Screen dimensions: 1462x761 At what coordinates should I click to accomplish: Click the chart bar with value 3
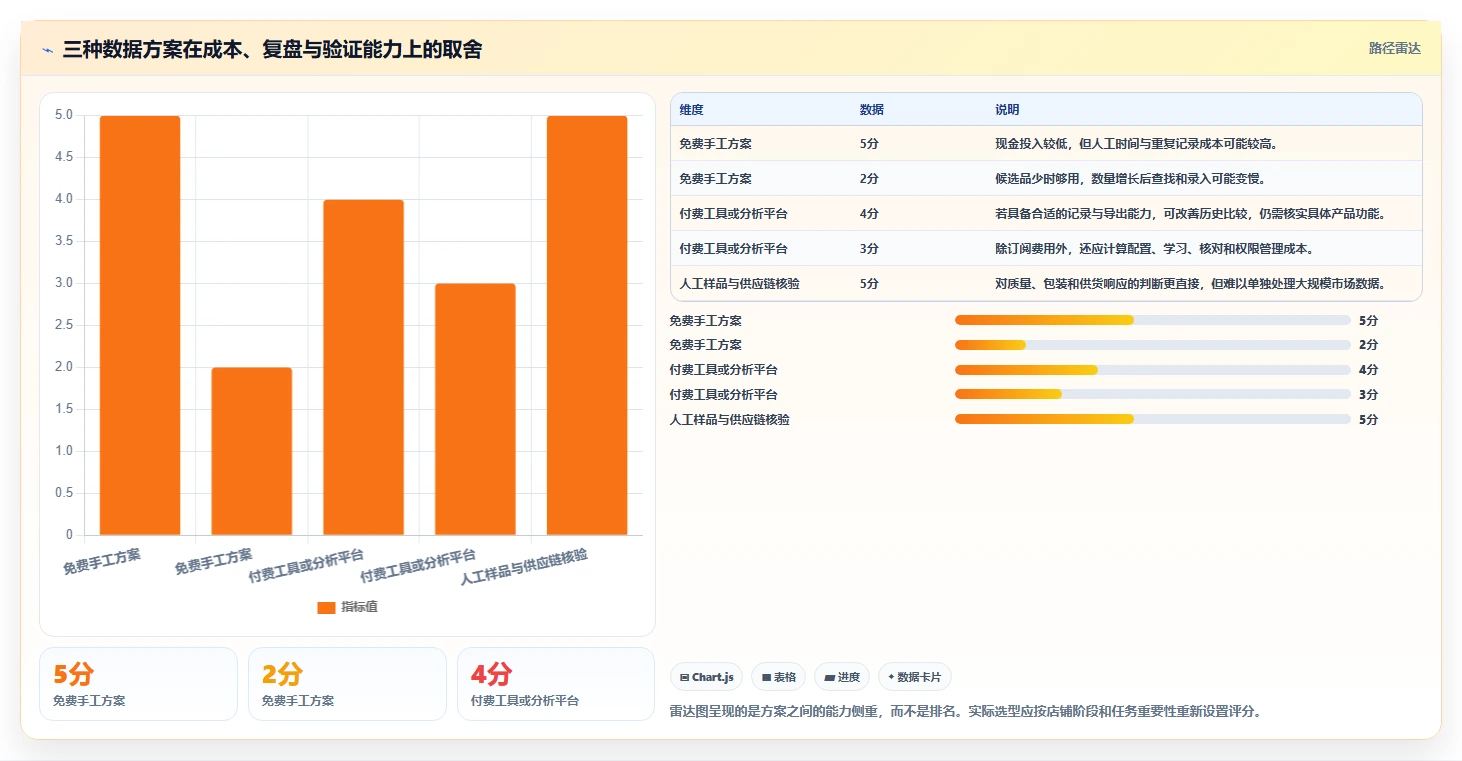[x=475, y=409]
